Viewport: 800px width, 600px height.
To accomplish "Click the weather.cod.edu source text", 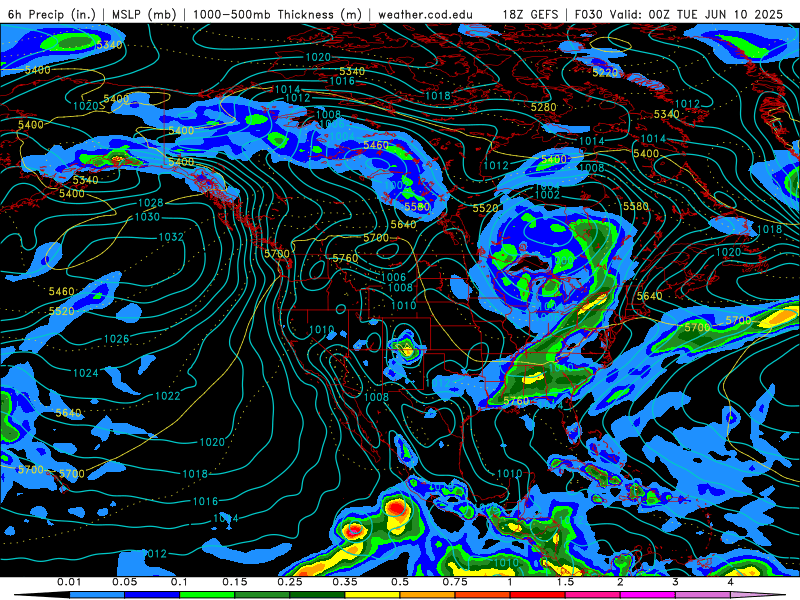I will (x=425, y=14).
